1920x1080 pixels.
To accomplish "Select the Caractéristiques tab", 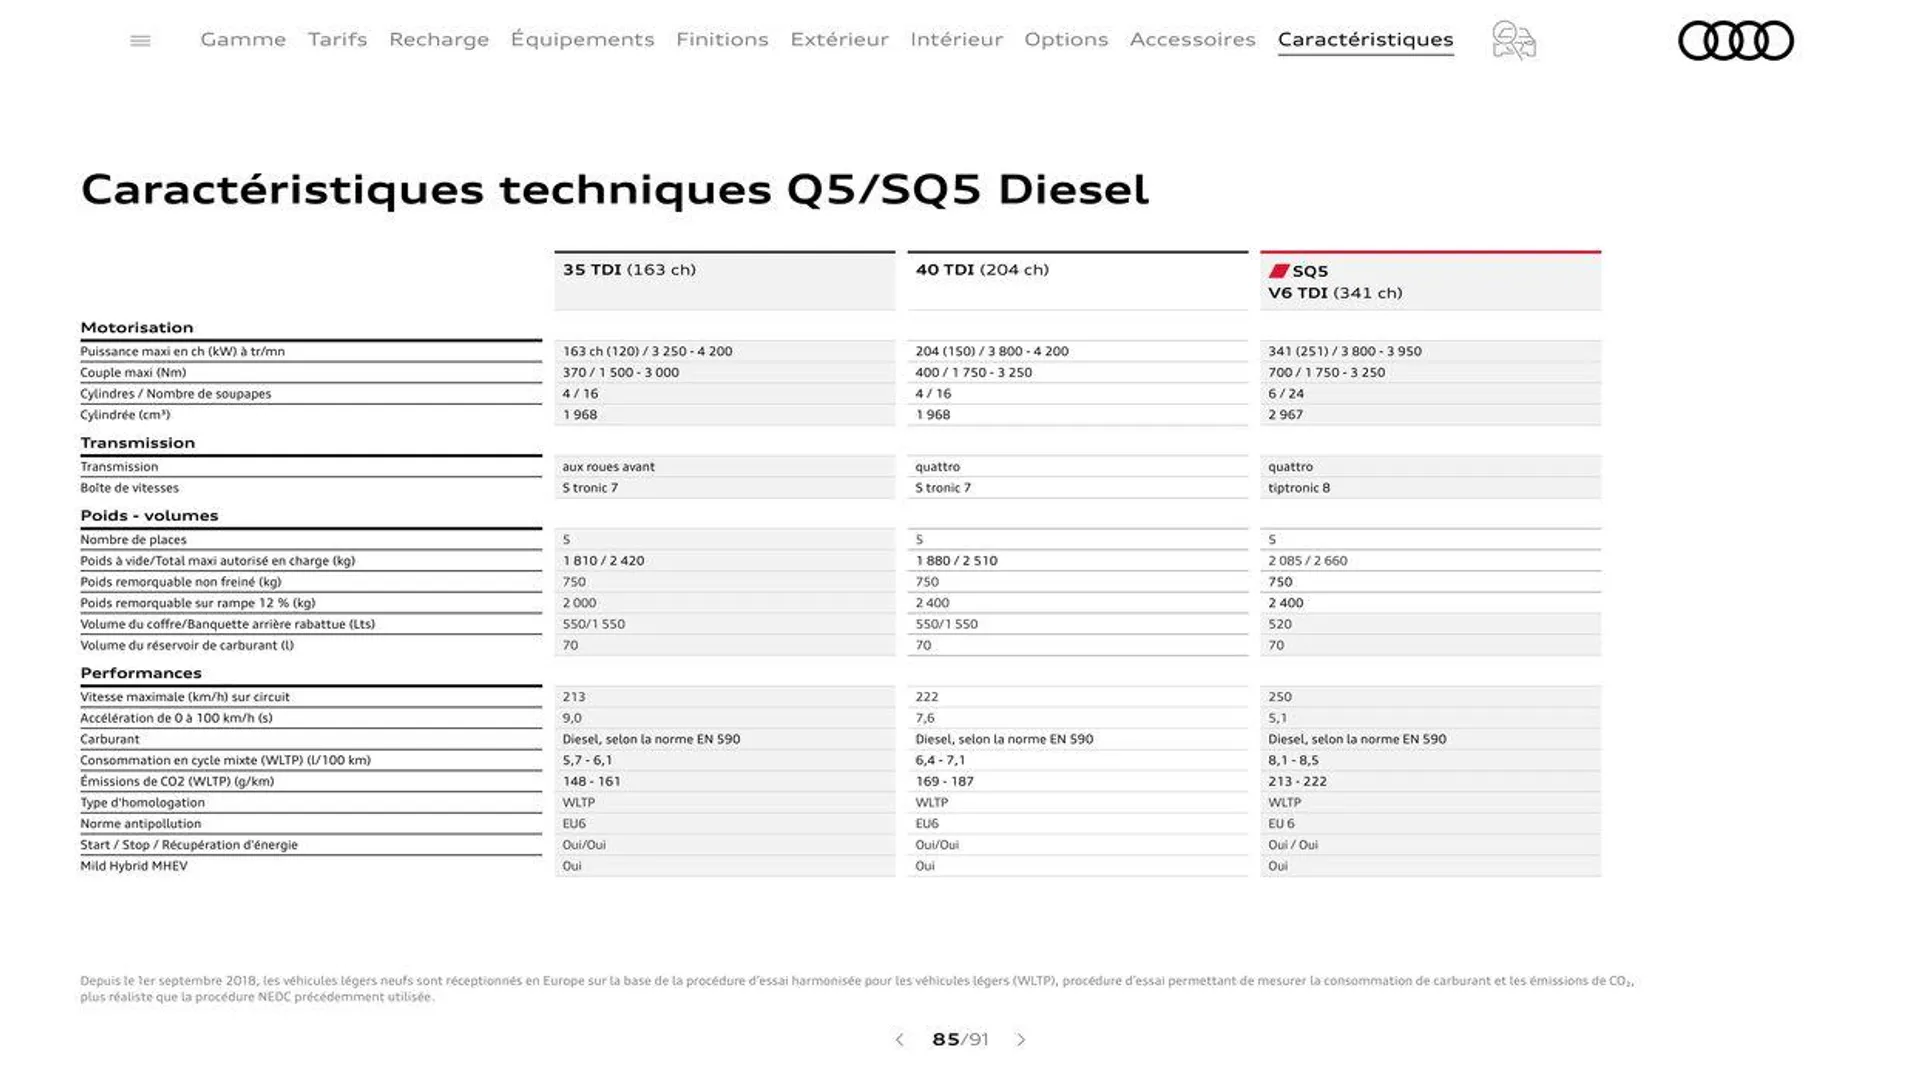I will click(x=1365, y=39).
